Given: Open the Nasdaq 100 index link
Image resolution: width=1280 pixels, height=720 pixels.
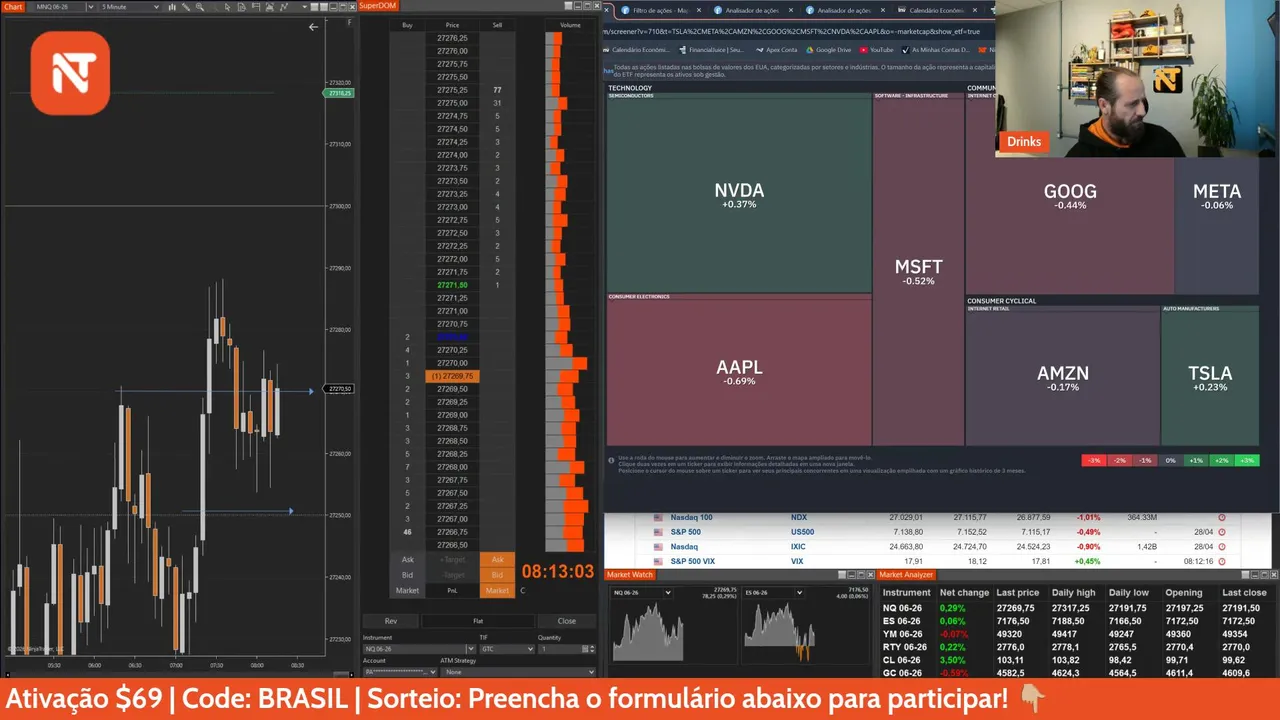Looking at the screenshot, I should [x=691, y=518].
